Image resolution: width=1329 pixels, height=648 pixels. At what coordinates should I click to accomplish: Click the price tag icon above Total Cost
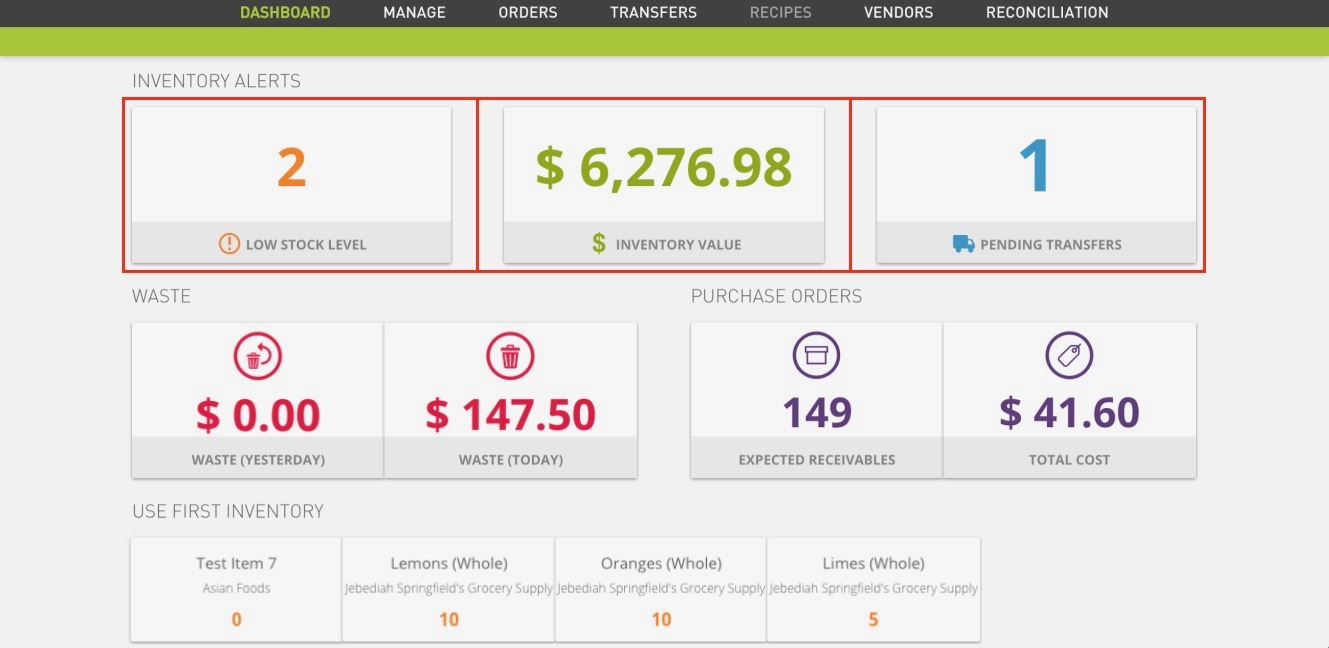click(x=1070, y=355)
